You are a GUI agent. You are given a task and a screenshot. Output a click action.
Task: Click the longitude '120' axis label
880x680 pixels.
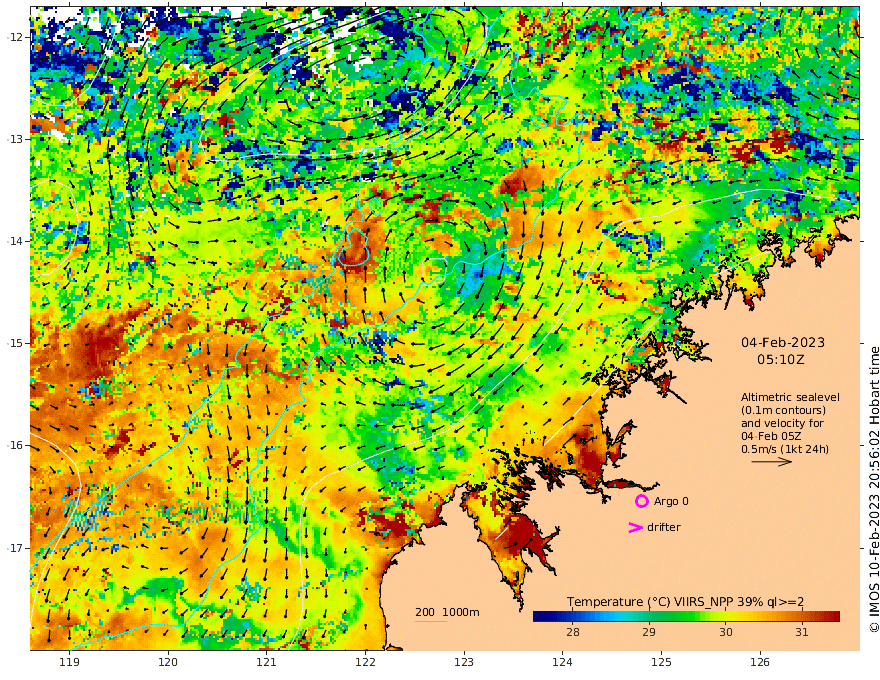[x=168, y=662]
